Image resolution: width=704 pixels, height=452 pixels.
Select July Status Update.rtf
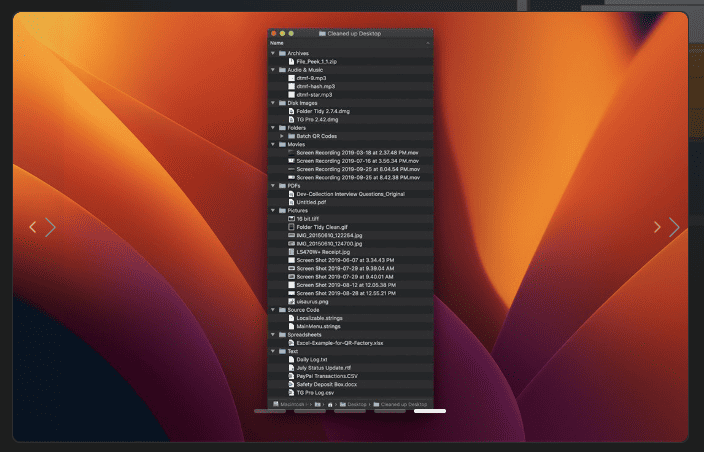[x=324, y=368]
